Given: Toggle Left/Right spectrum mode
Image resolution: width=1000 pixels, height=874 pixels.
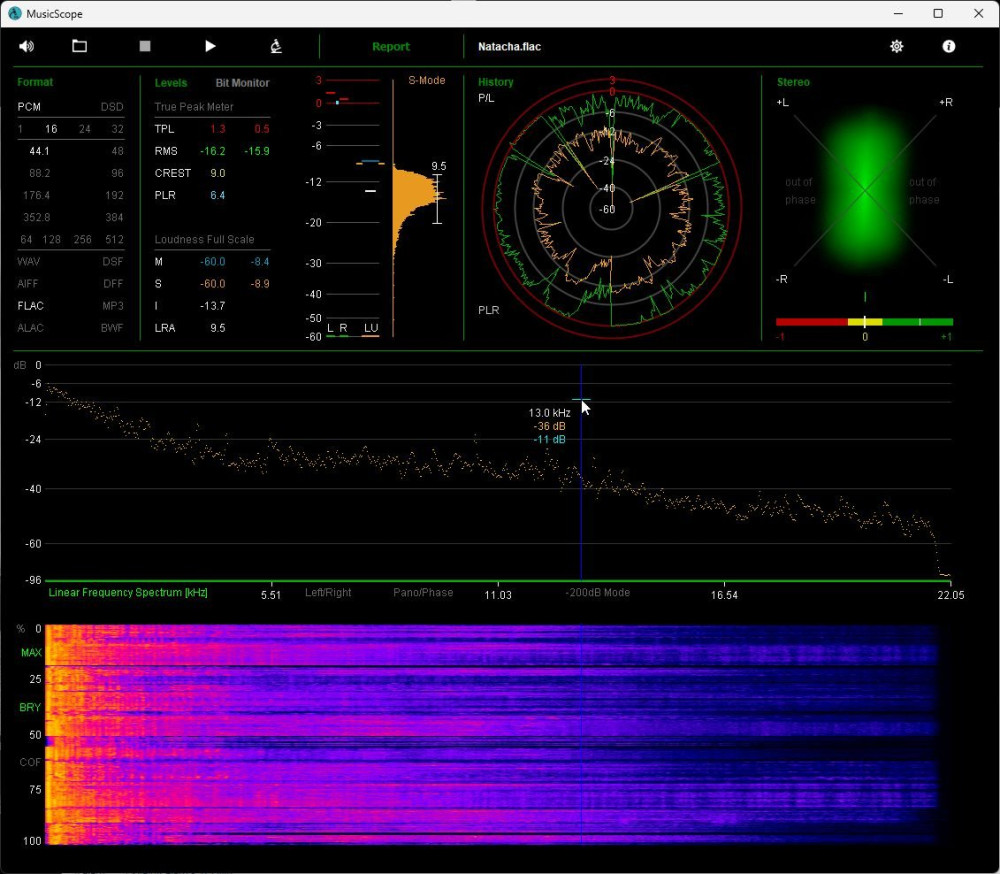Looking at the screenshot, I should pyautogui.click(x=328, y=593).
